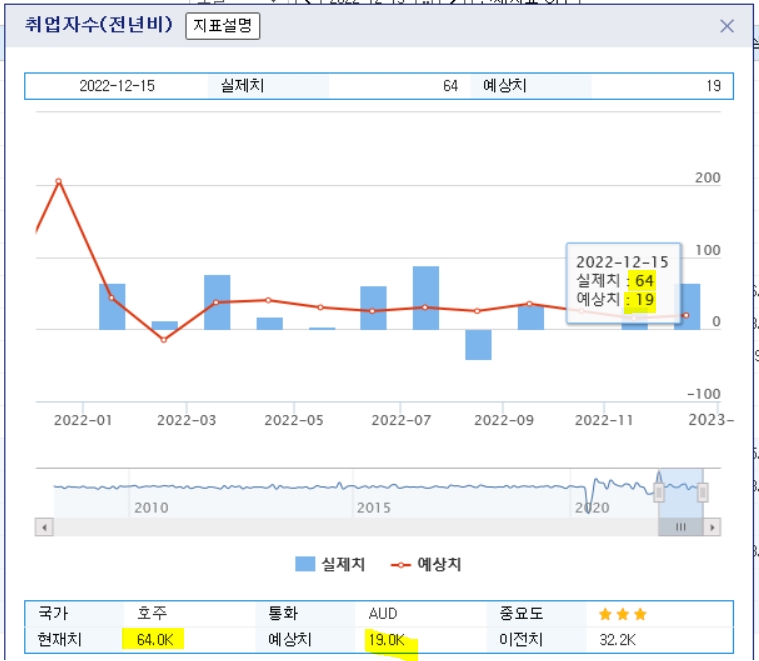The height and width of the screenshot is (661, 759).
Task: Click the blue bar near 2022-03
Action: 217,302
